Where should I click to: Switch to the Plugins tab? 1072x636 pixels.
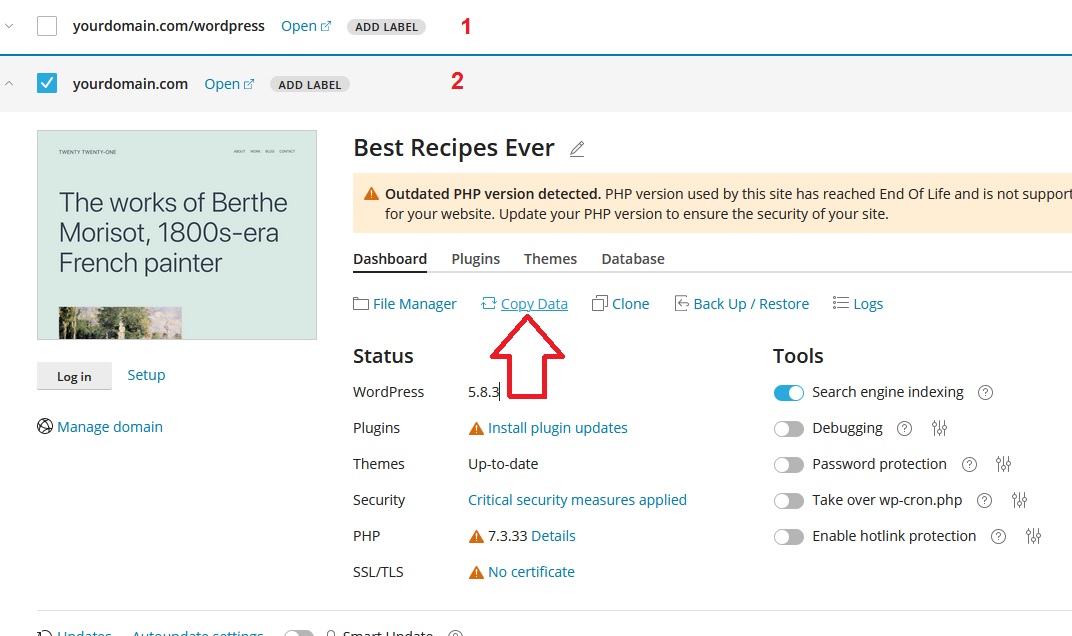pyautogui.click(x=475, y=259)
